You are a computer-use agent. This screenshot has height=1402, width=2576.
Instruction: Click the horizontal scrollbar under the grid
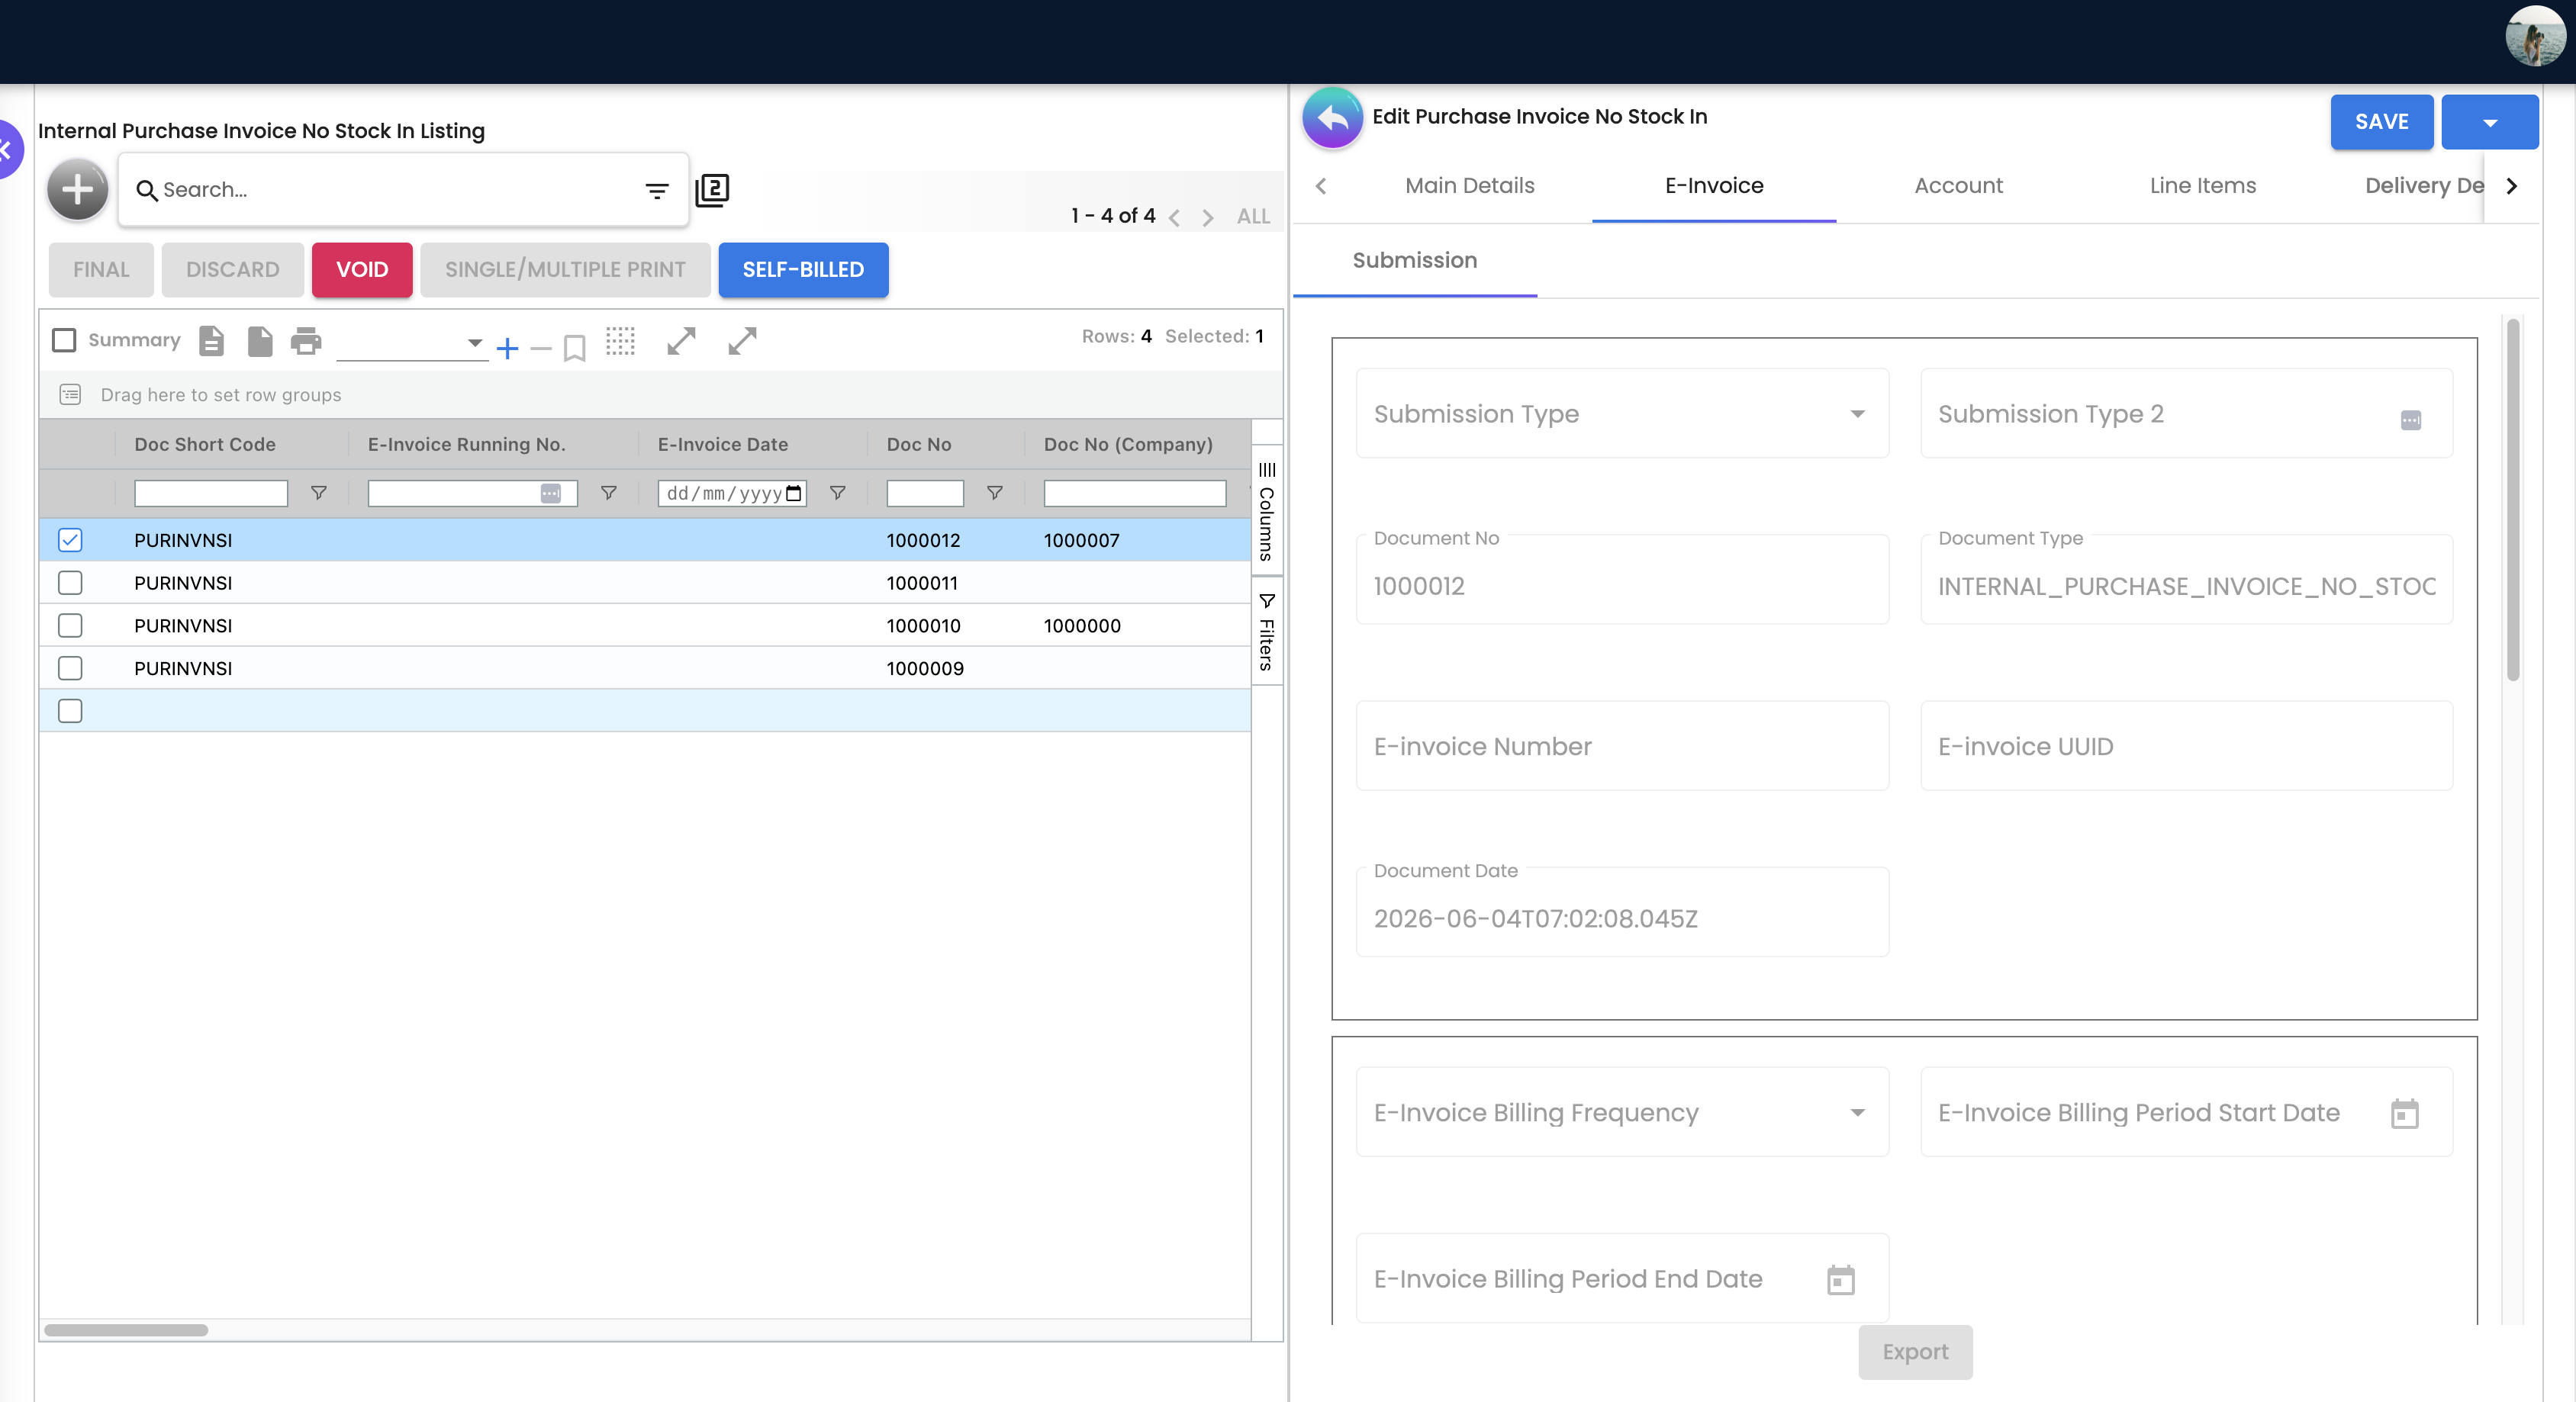click(x=126, y=1330)
